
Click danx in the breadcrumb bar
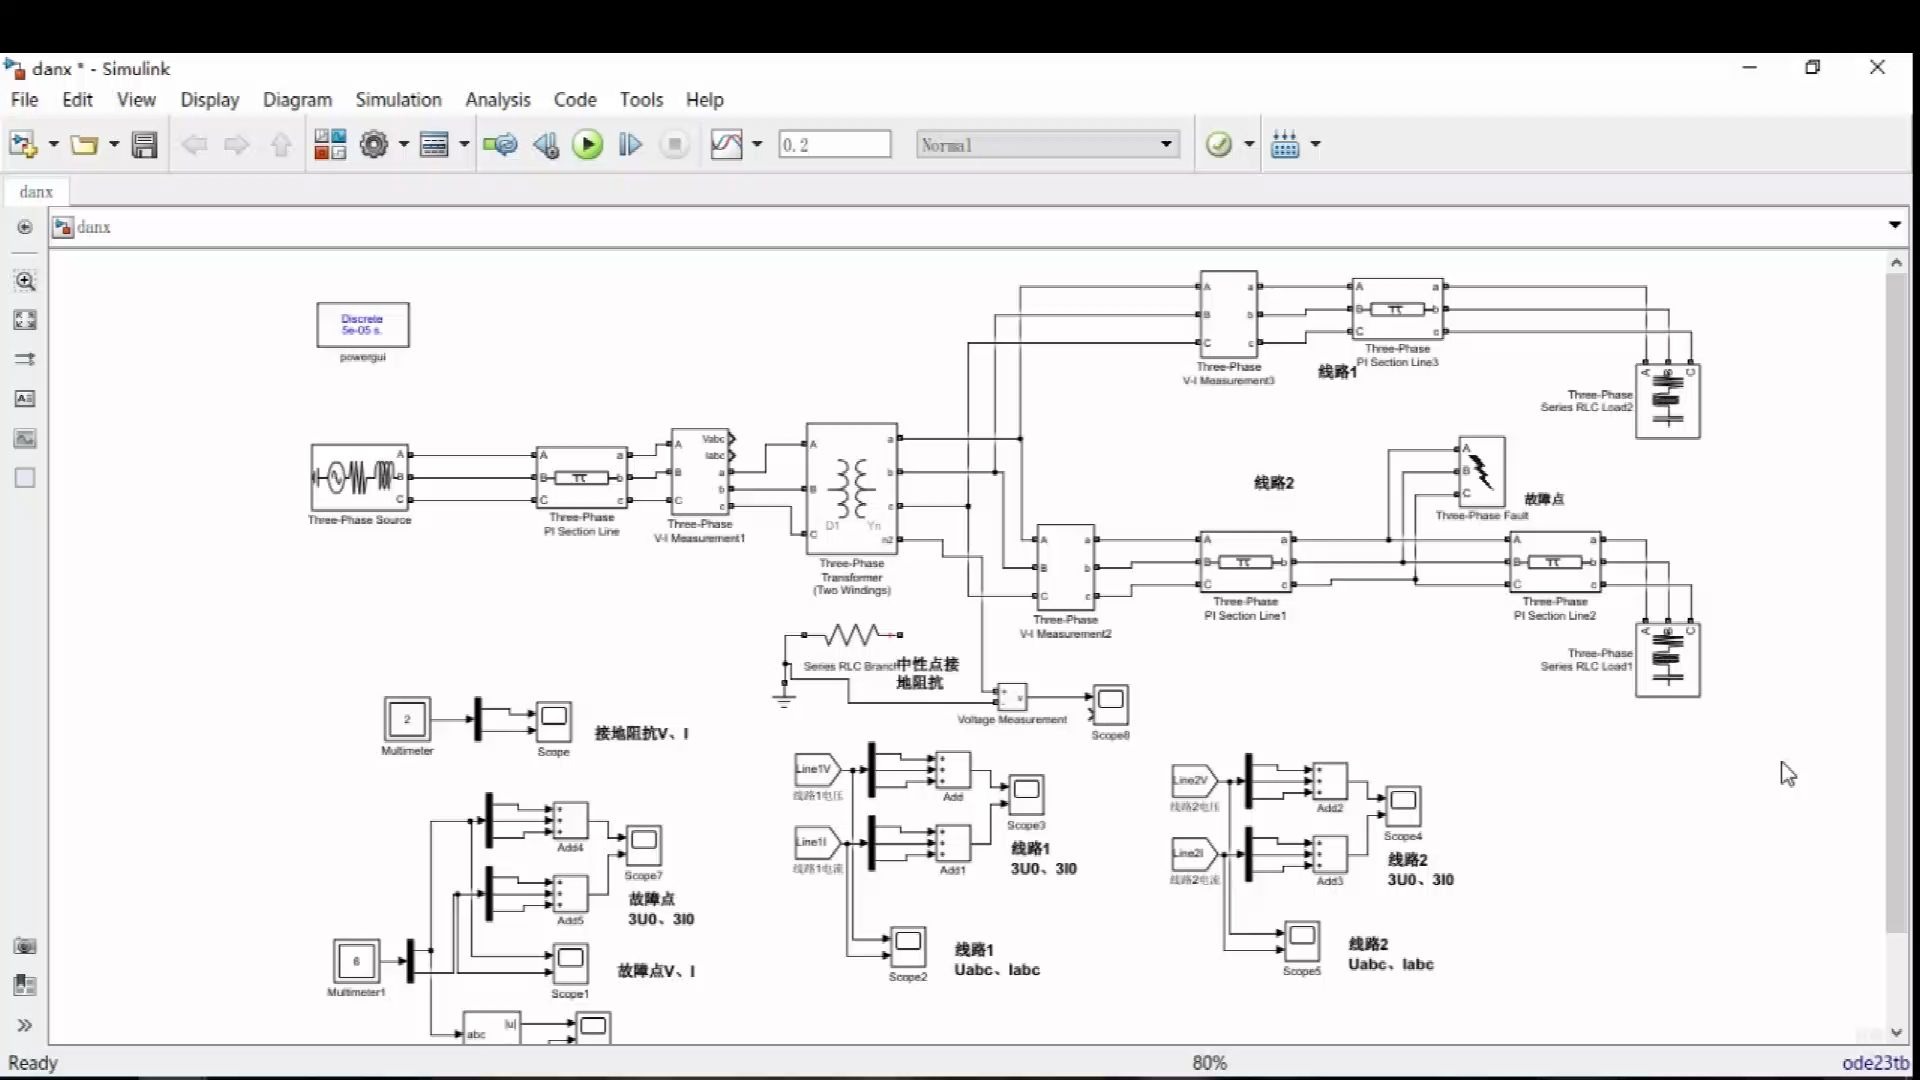tap(93, 227)
